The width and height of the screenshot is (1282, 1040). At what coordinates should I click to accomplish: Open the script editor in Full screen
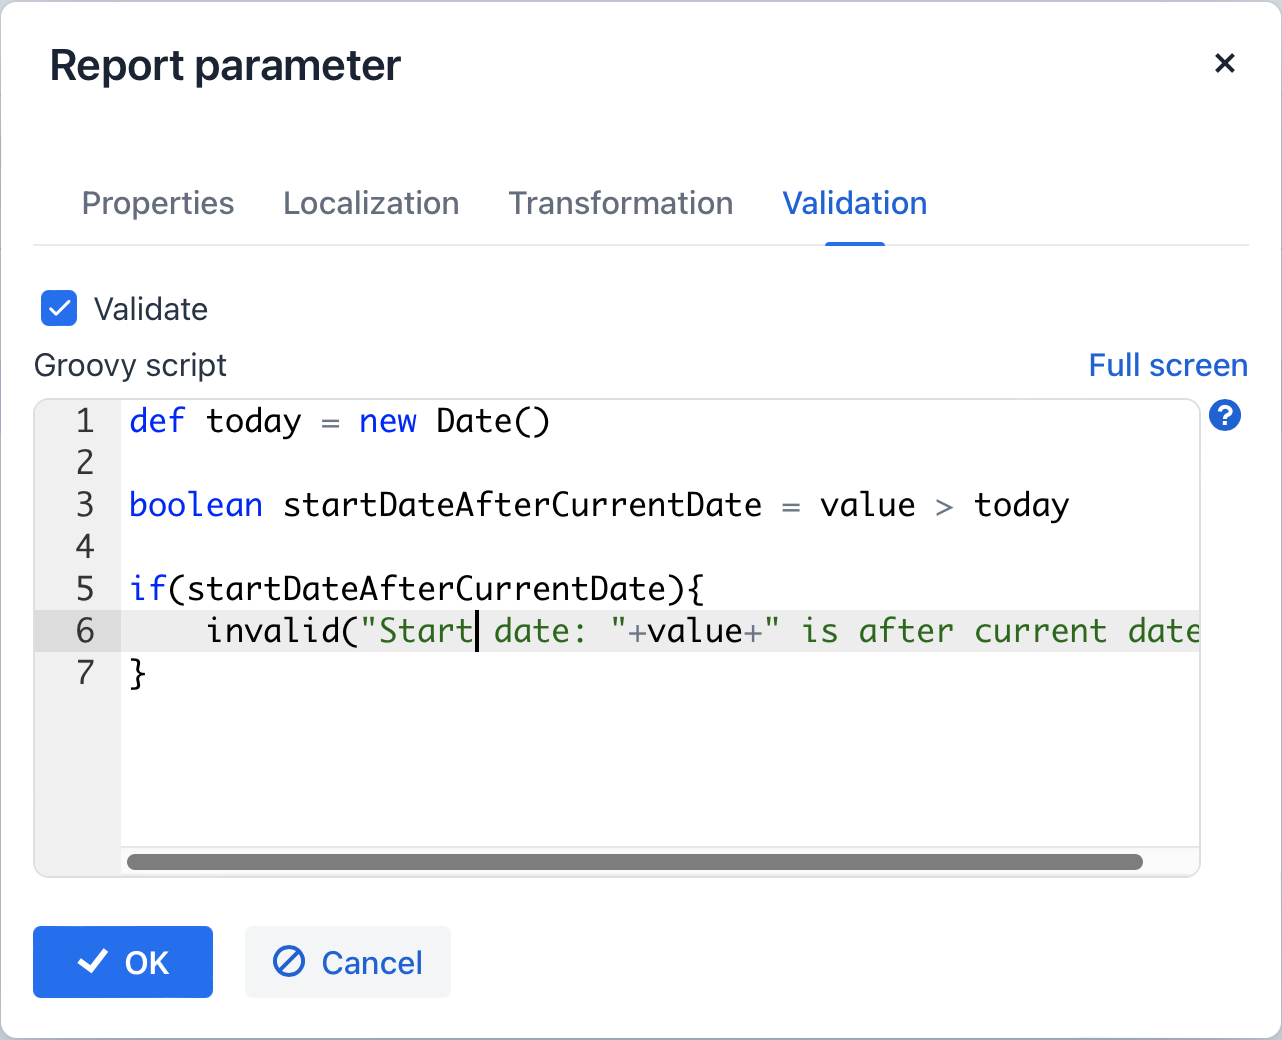coord(1168,365)
